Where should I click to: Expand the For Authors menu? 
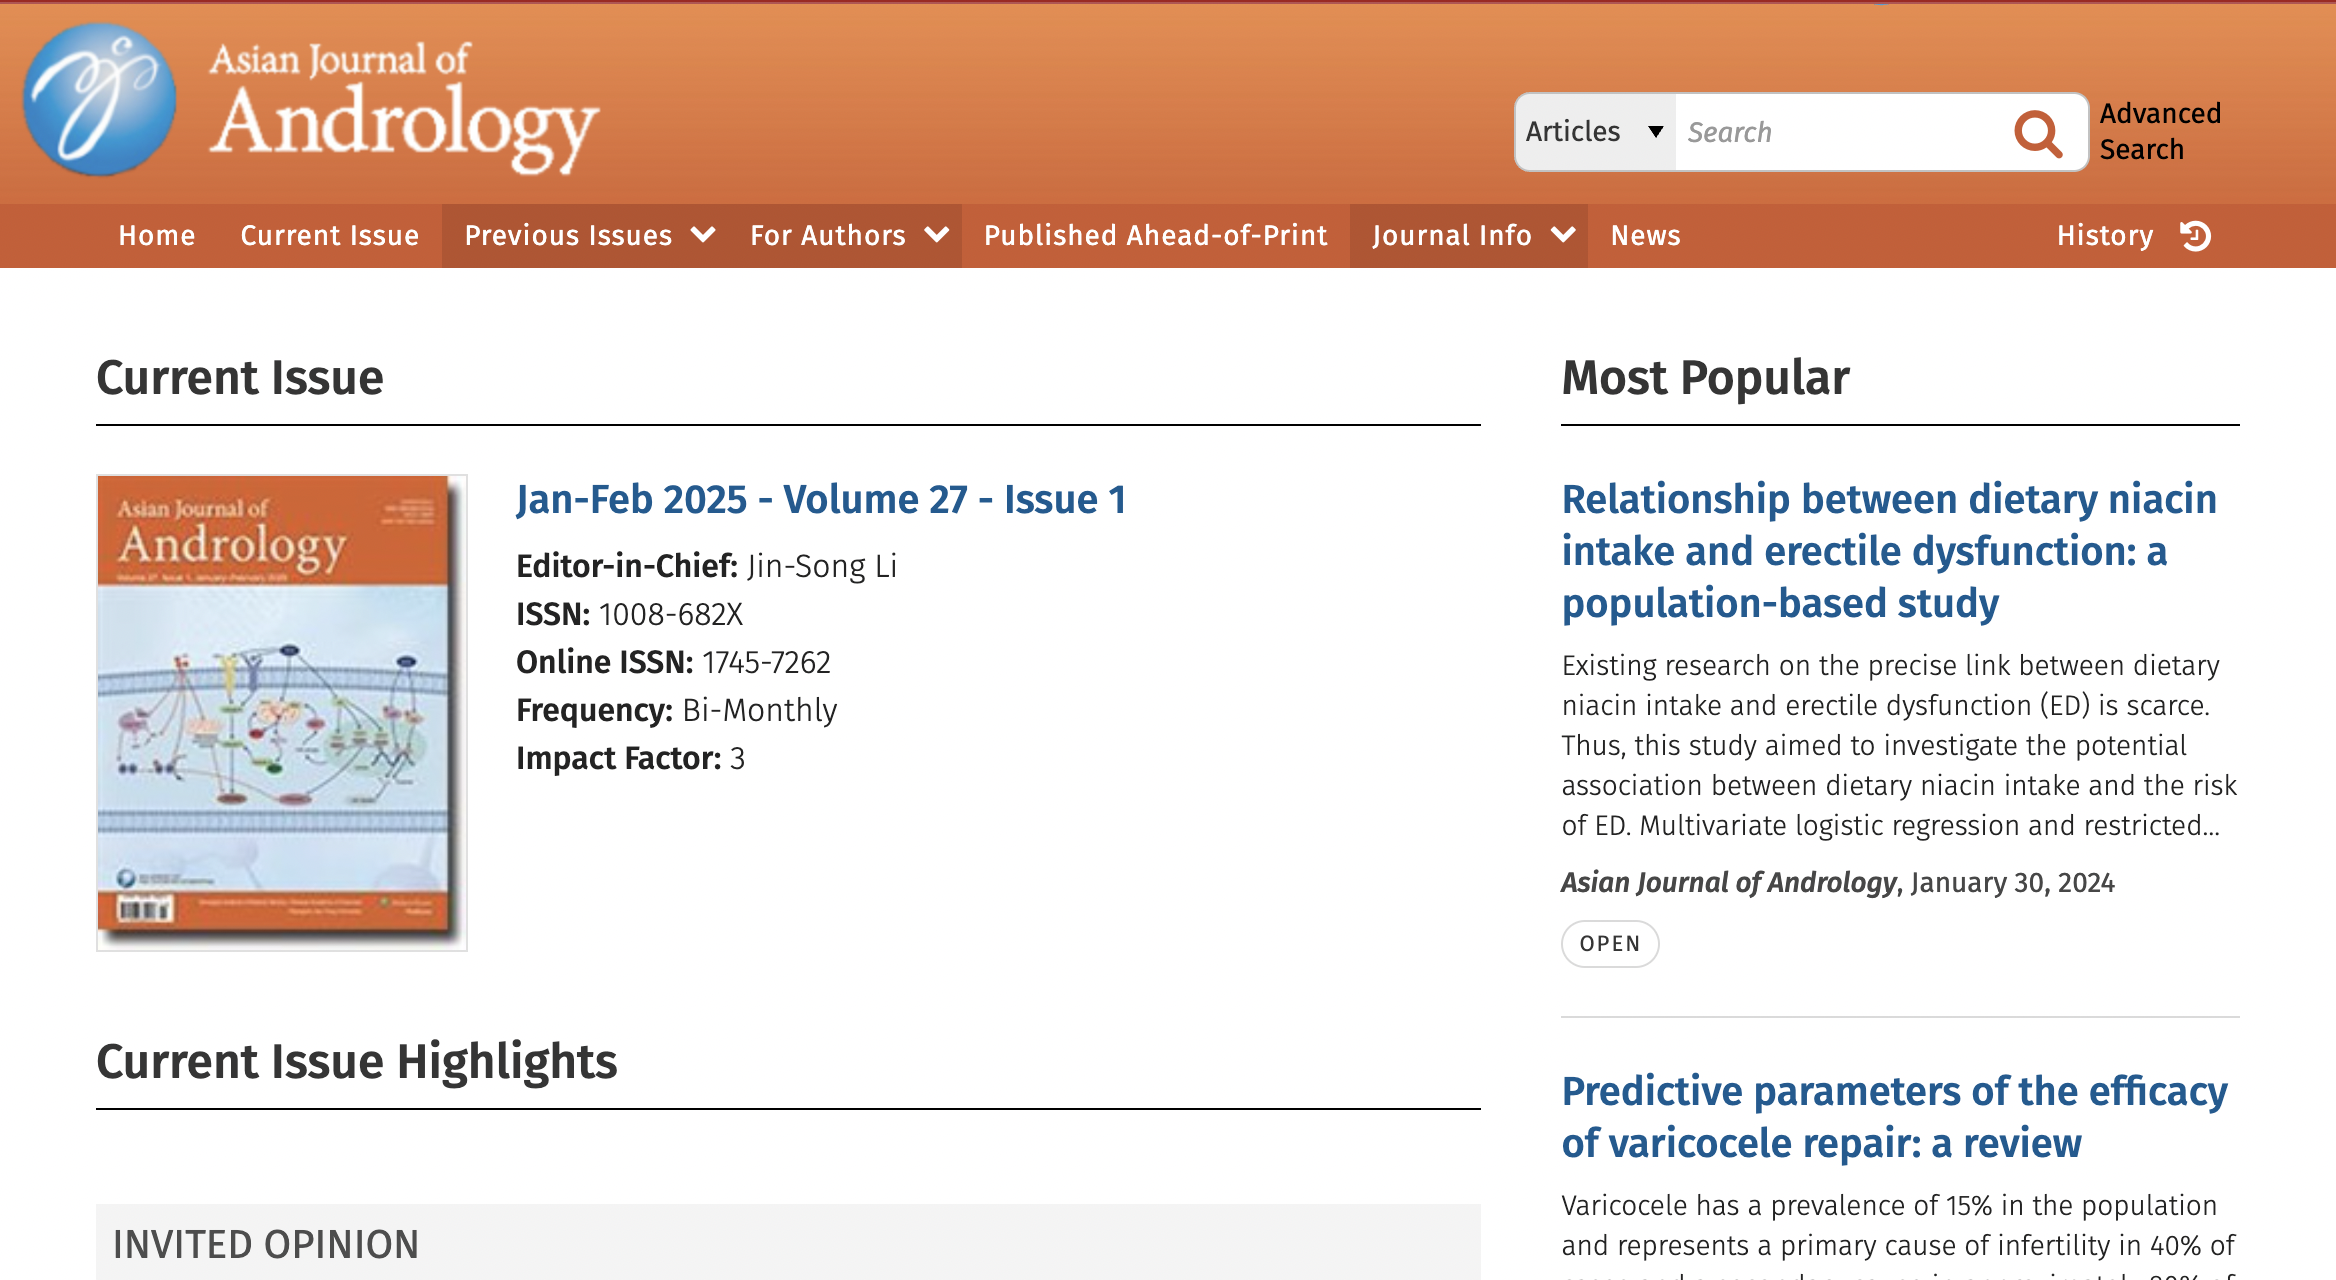(849, 236)
